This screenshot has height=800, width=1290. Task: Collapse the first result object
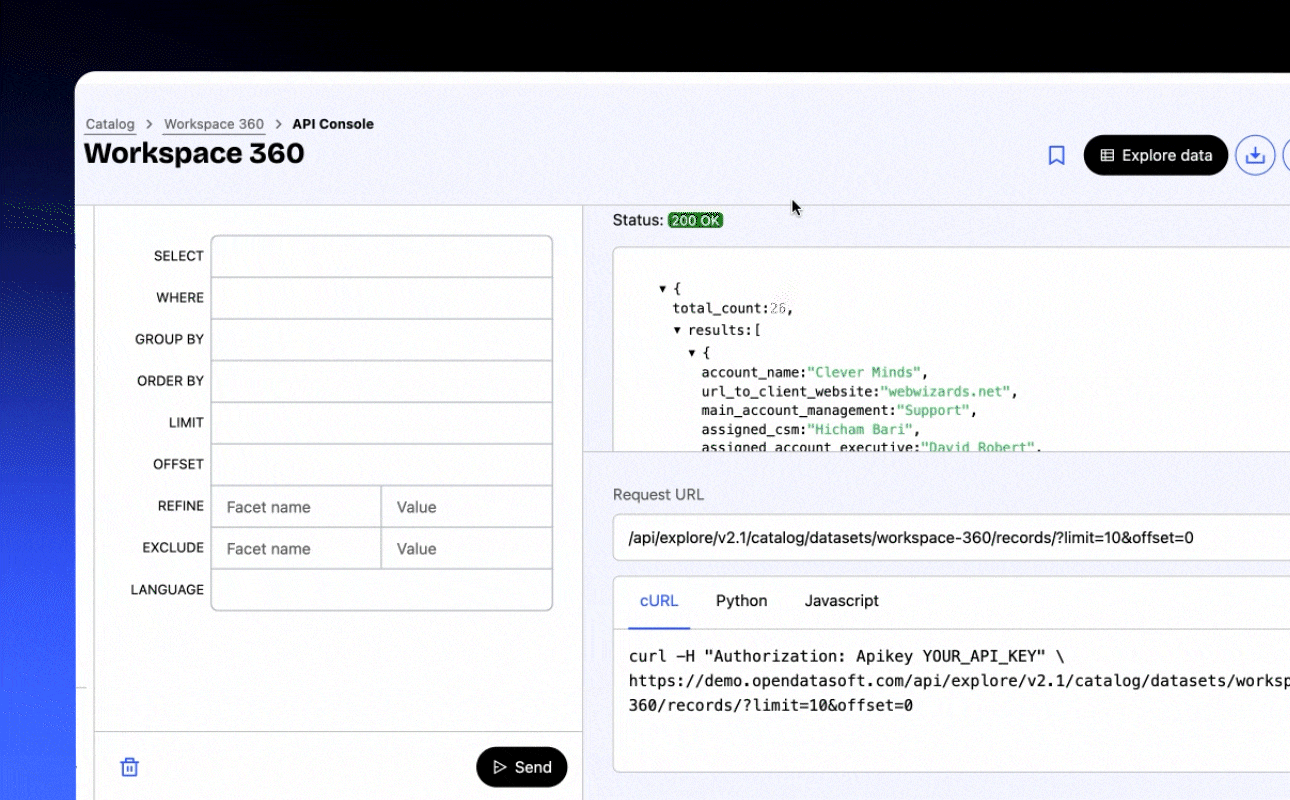pos(692,353)
